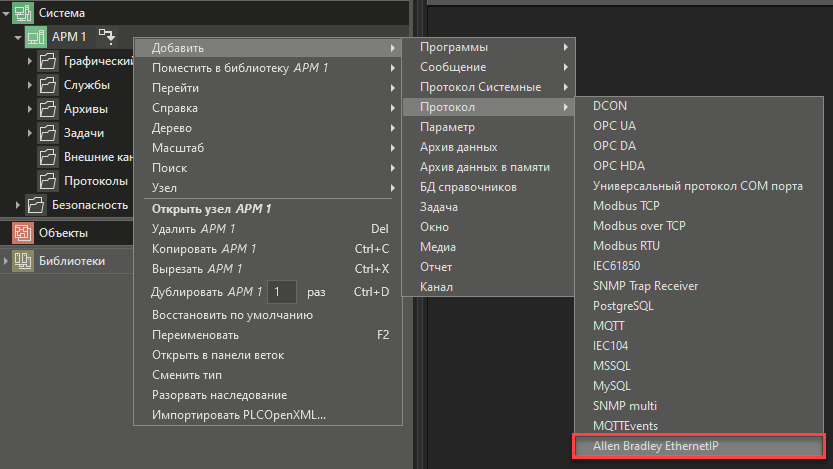This screenshot has height=469, width=833.
Task: Click the branch arrow icon beside АРМ 1
Action: [108, 37]
